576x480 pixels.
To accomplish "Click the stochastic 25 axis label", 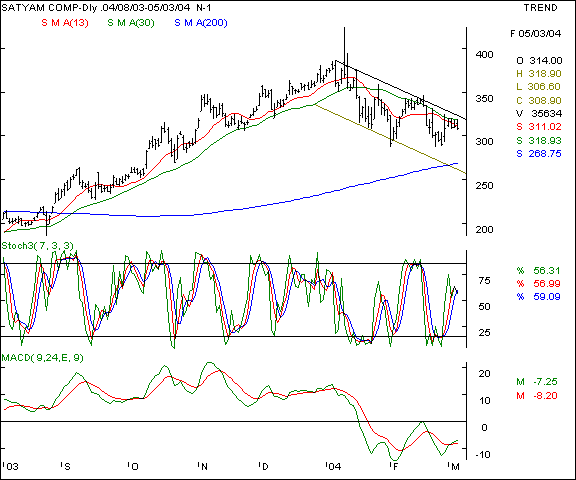I will (x=485, y=333).
